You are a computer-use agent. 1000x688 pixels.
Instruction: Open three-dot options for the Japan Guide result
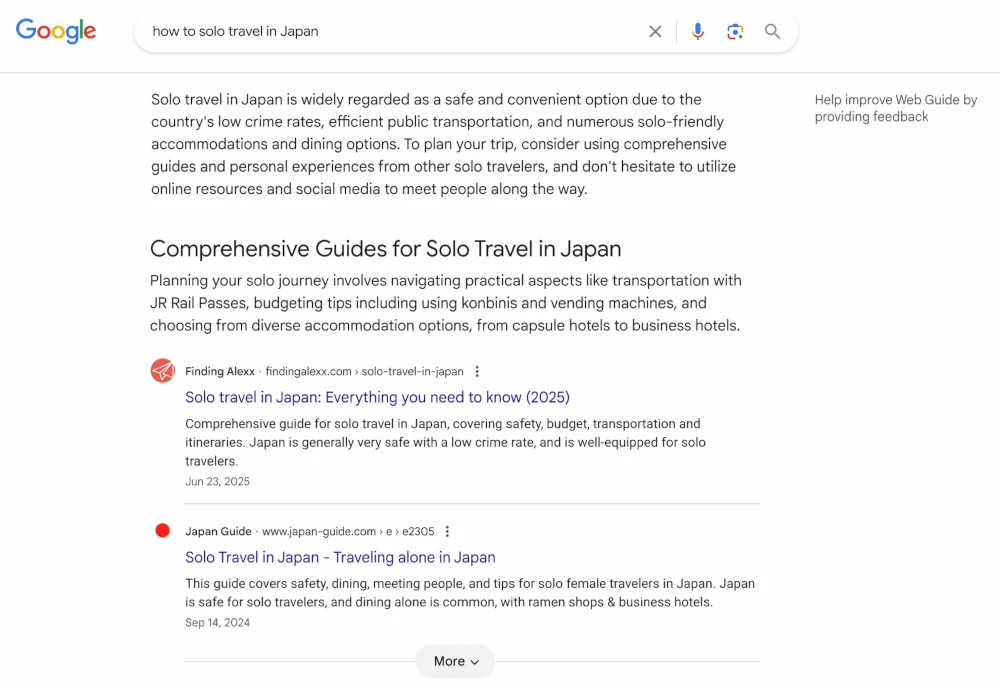tap(447, 531)
